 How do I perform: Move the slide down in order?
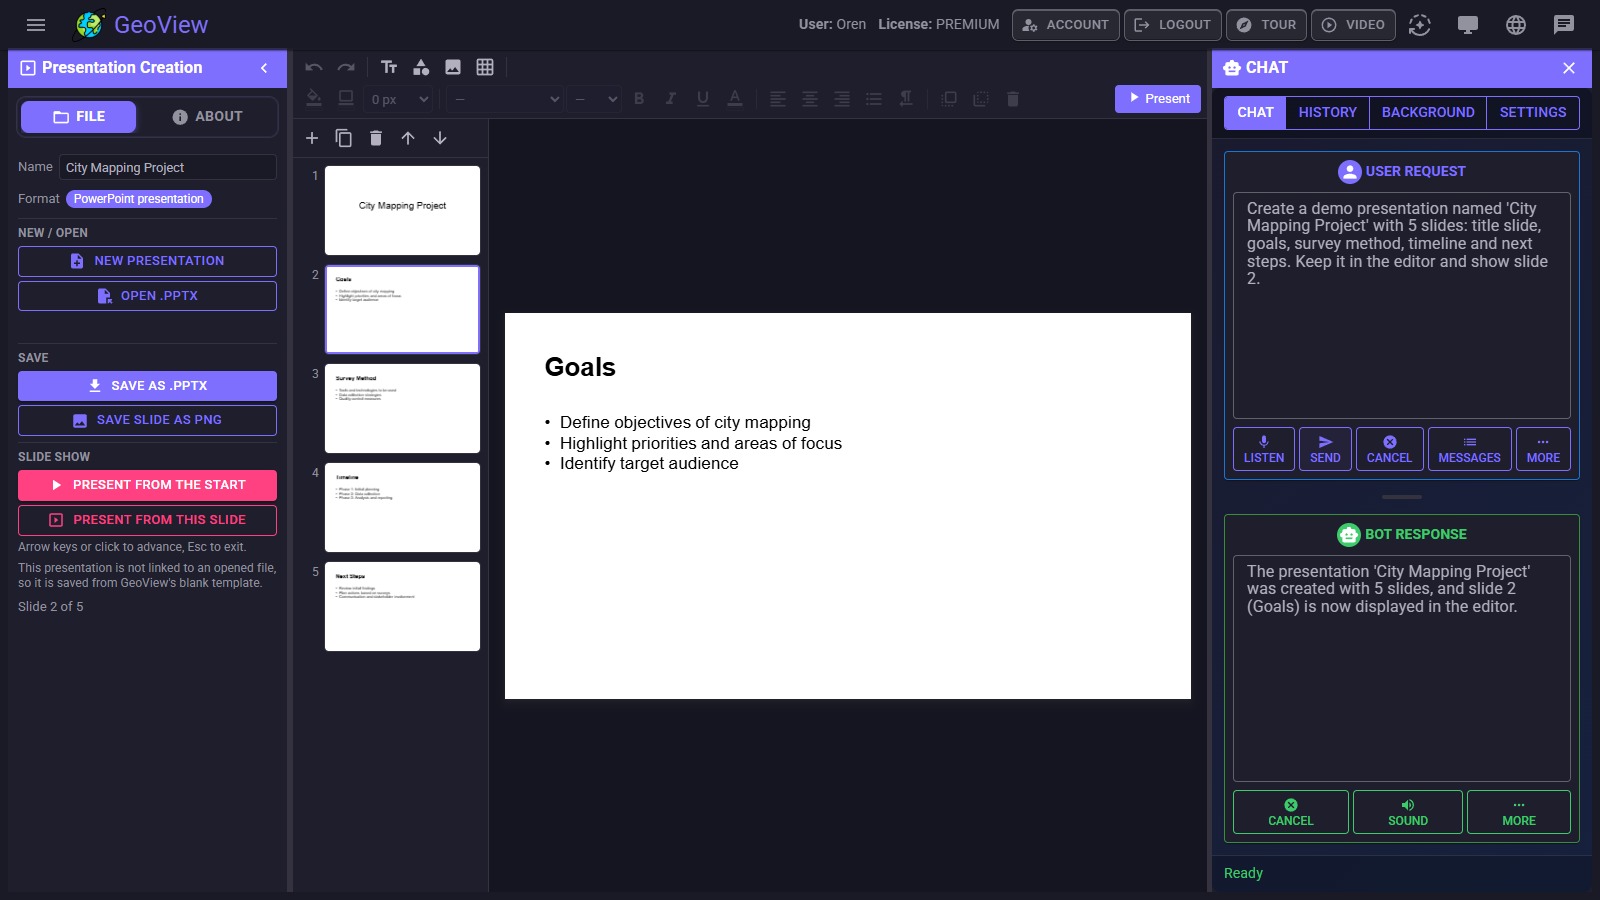tap(440, 138)
